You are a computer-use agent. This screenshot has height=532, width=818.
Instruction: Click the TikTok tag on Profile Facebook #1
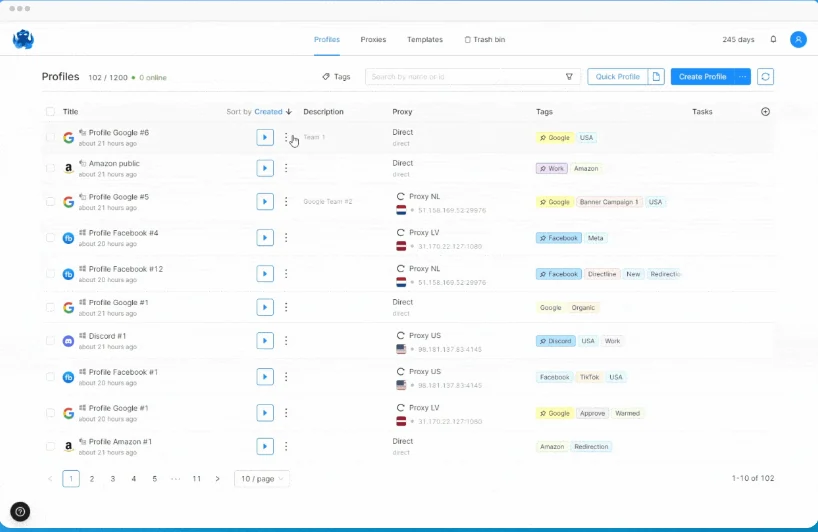coord(590,377)
